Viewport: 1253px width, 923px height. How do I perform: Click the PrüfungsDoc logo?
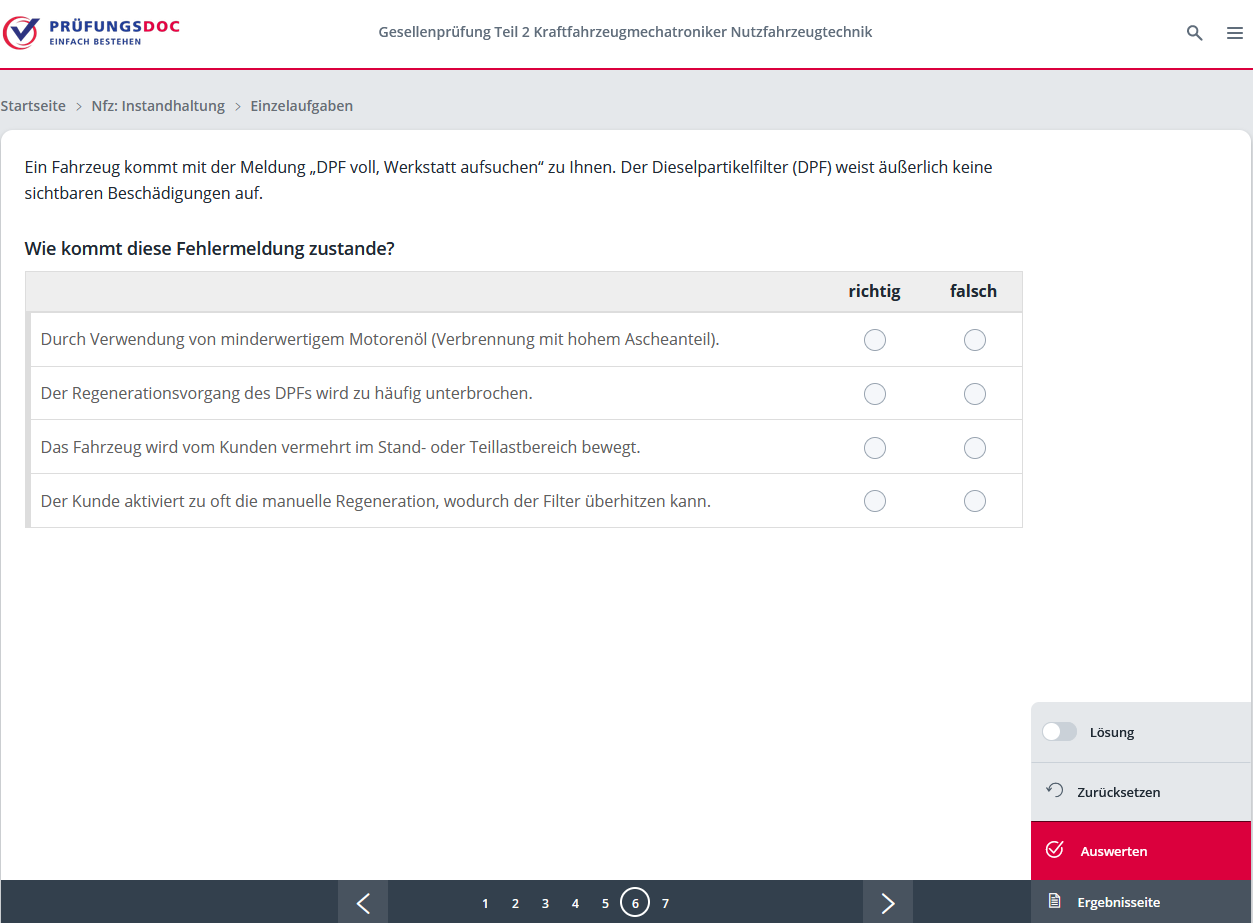[92, 32]
